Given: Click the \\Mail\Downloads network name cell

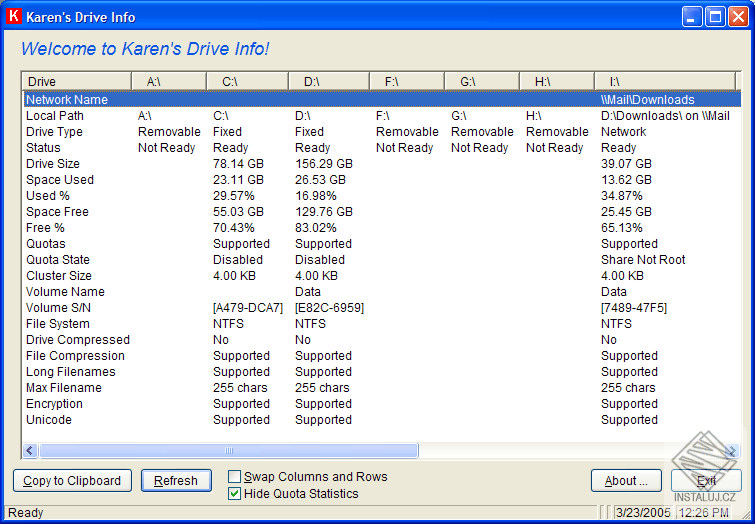Looking at the screenshot, I should [x=648, y=100].
